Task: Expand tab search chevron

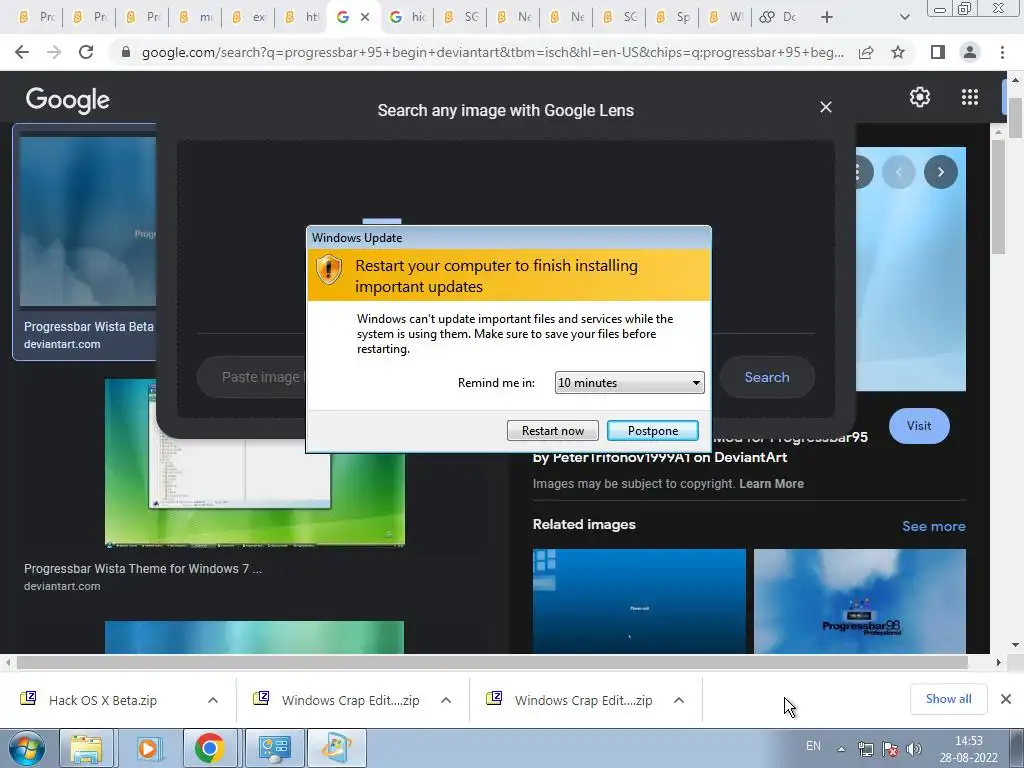Action: (904, 17)
